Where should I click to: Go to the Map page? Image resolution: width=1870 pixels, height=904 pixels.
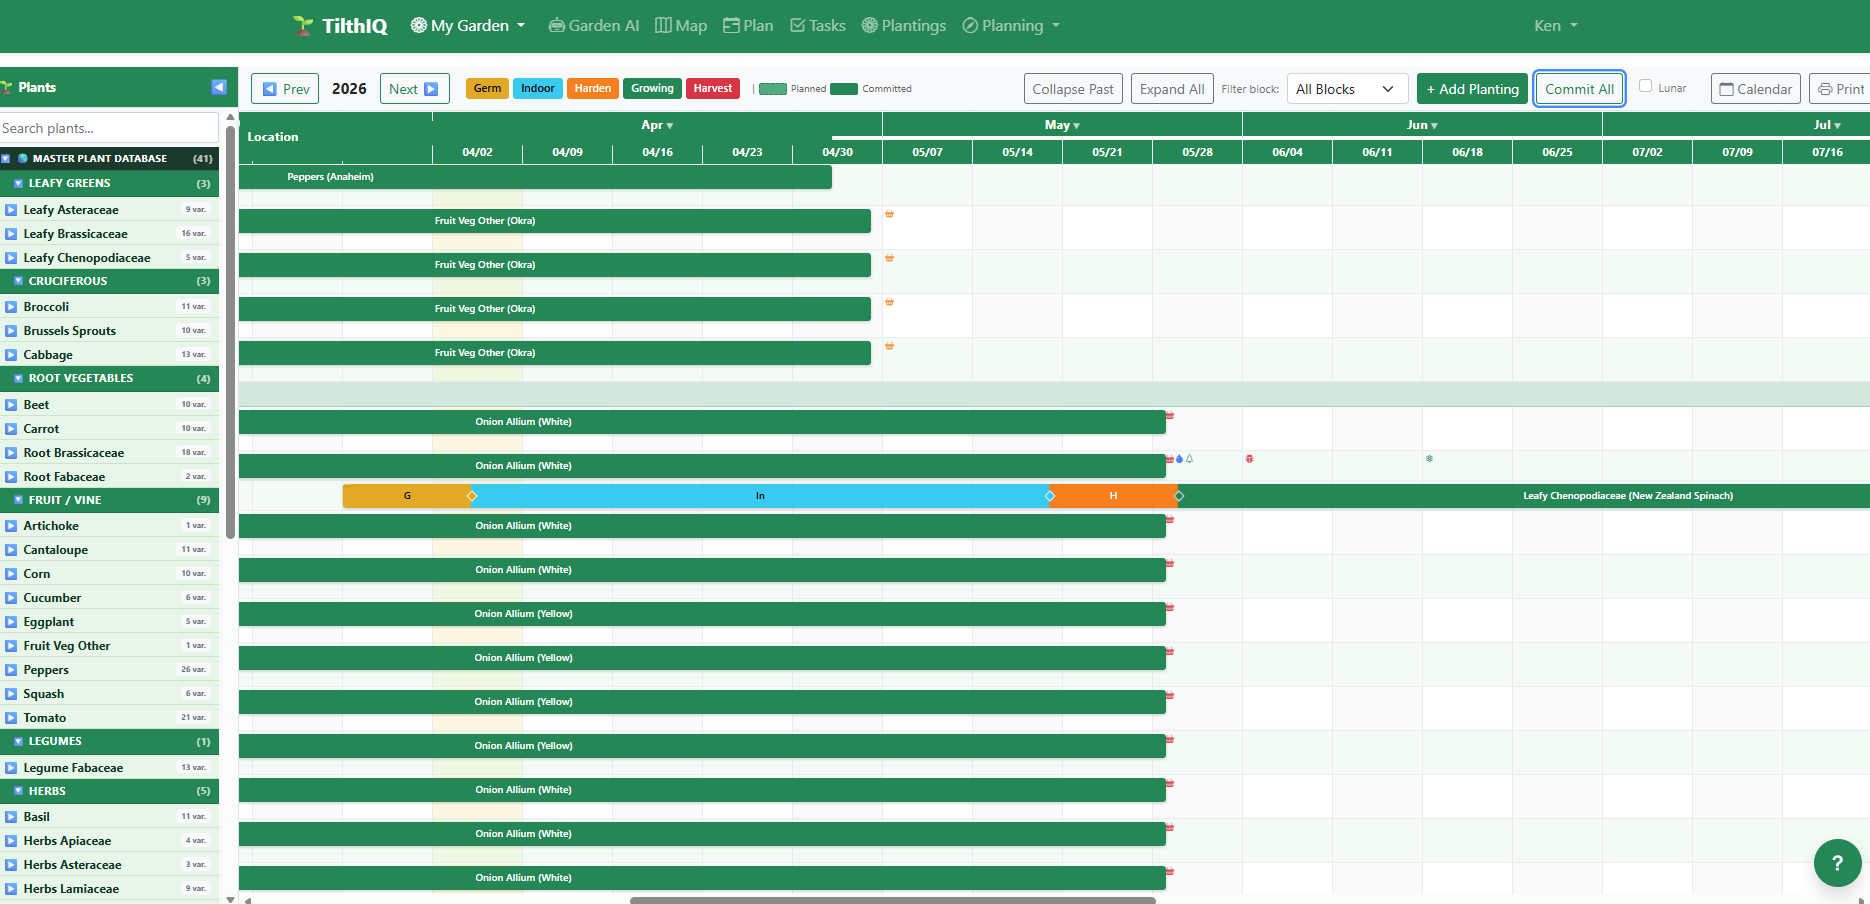click(681, 25)
